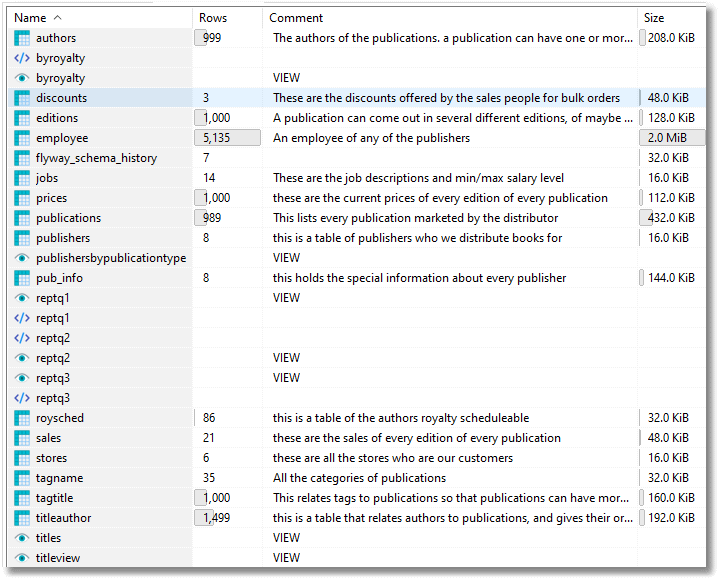Click the roysched row count 86
Image resolution: width=720 pixels, height=581 pixels.
pyautogui.click(x=209, y=418)
